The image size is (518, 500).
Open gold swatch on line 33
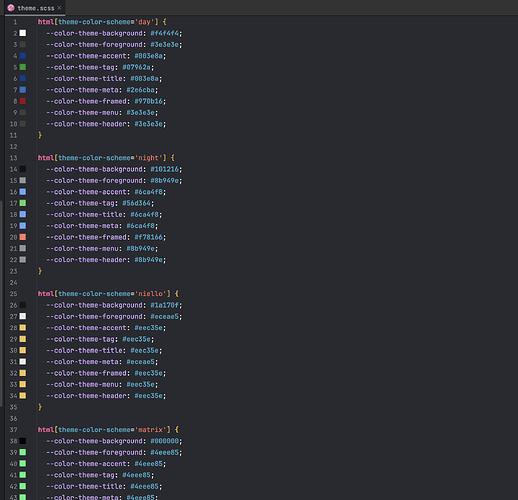click(23, 384)
